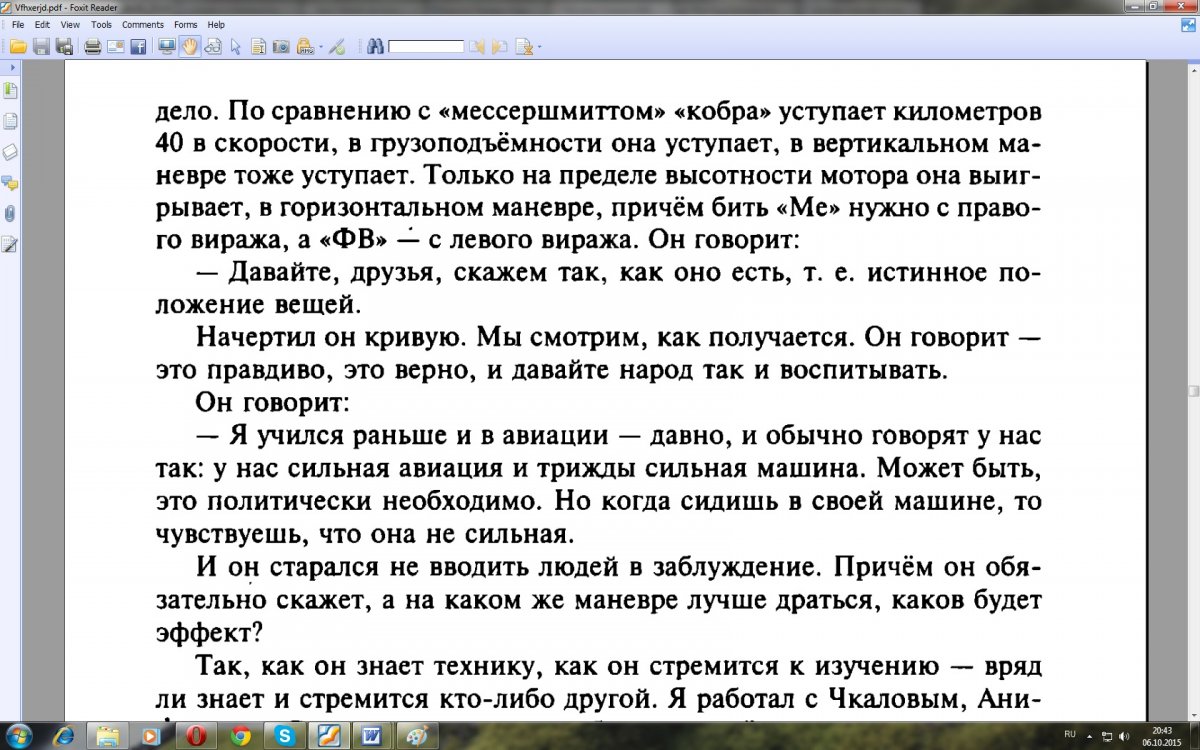Click the Open file folder icon
Viewport: 1200px width, 750px height.
coord(17,46)
